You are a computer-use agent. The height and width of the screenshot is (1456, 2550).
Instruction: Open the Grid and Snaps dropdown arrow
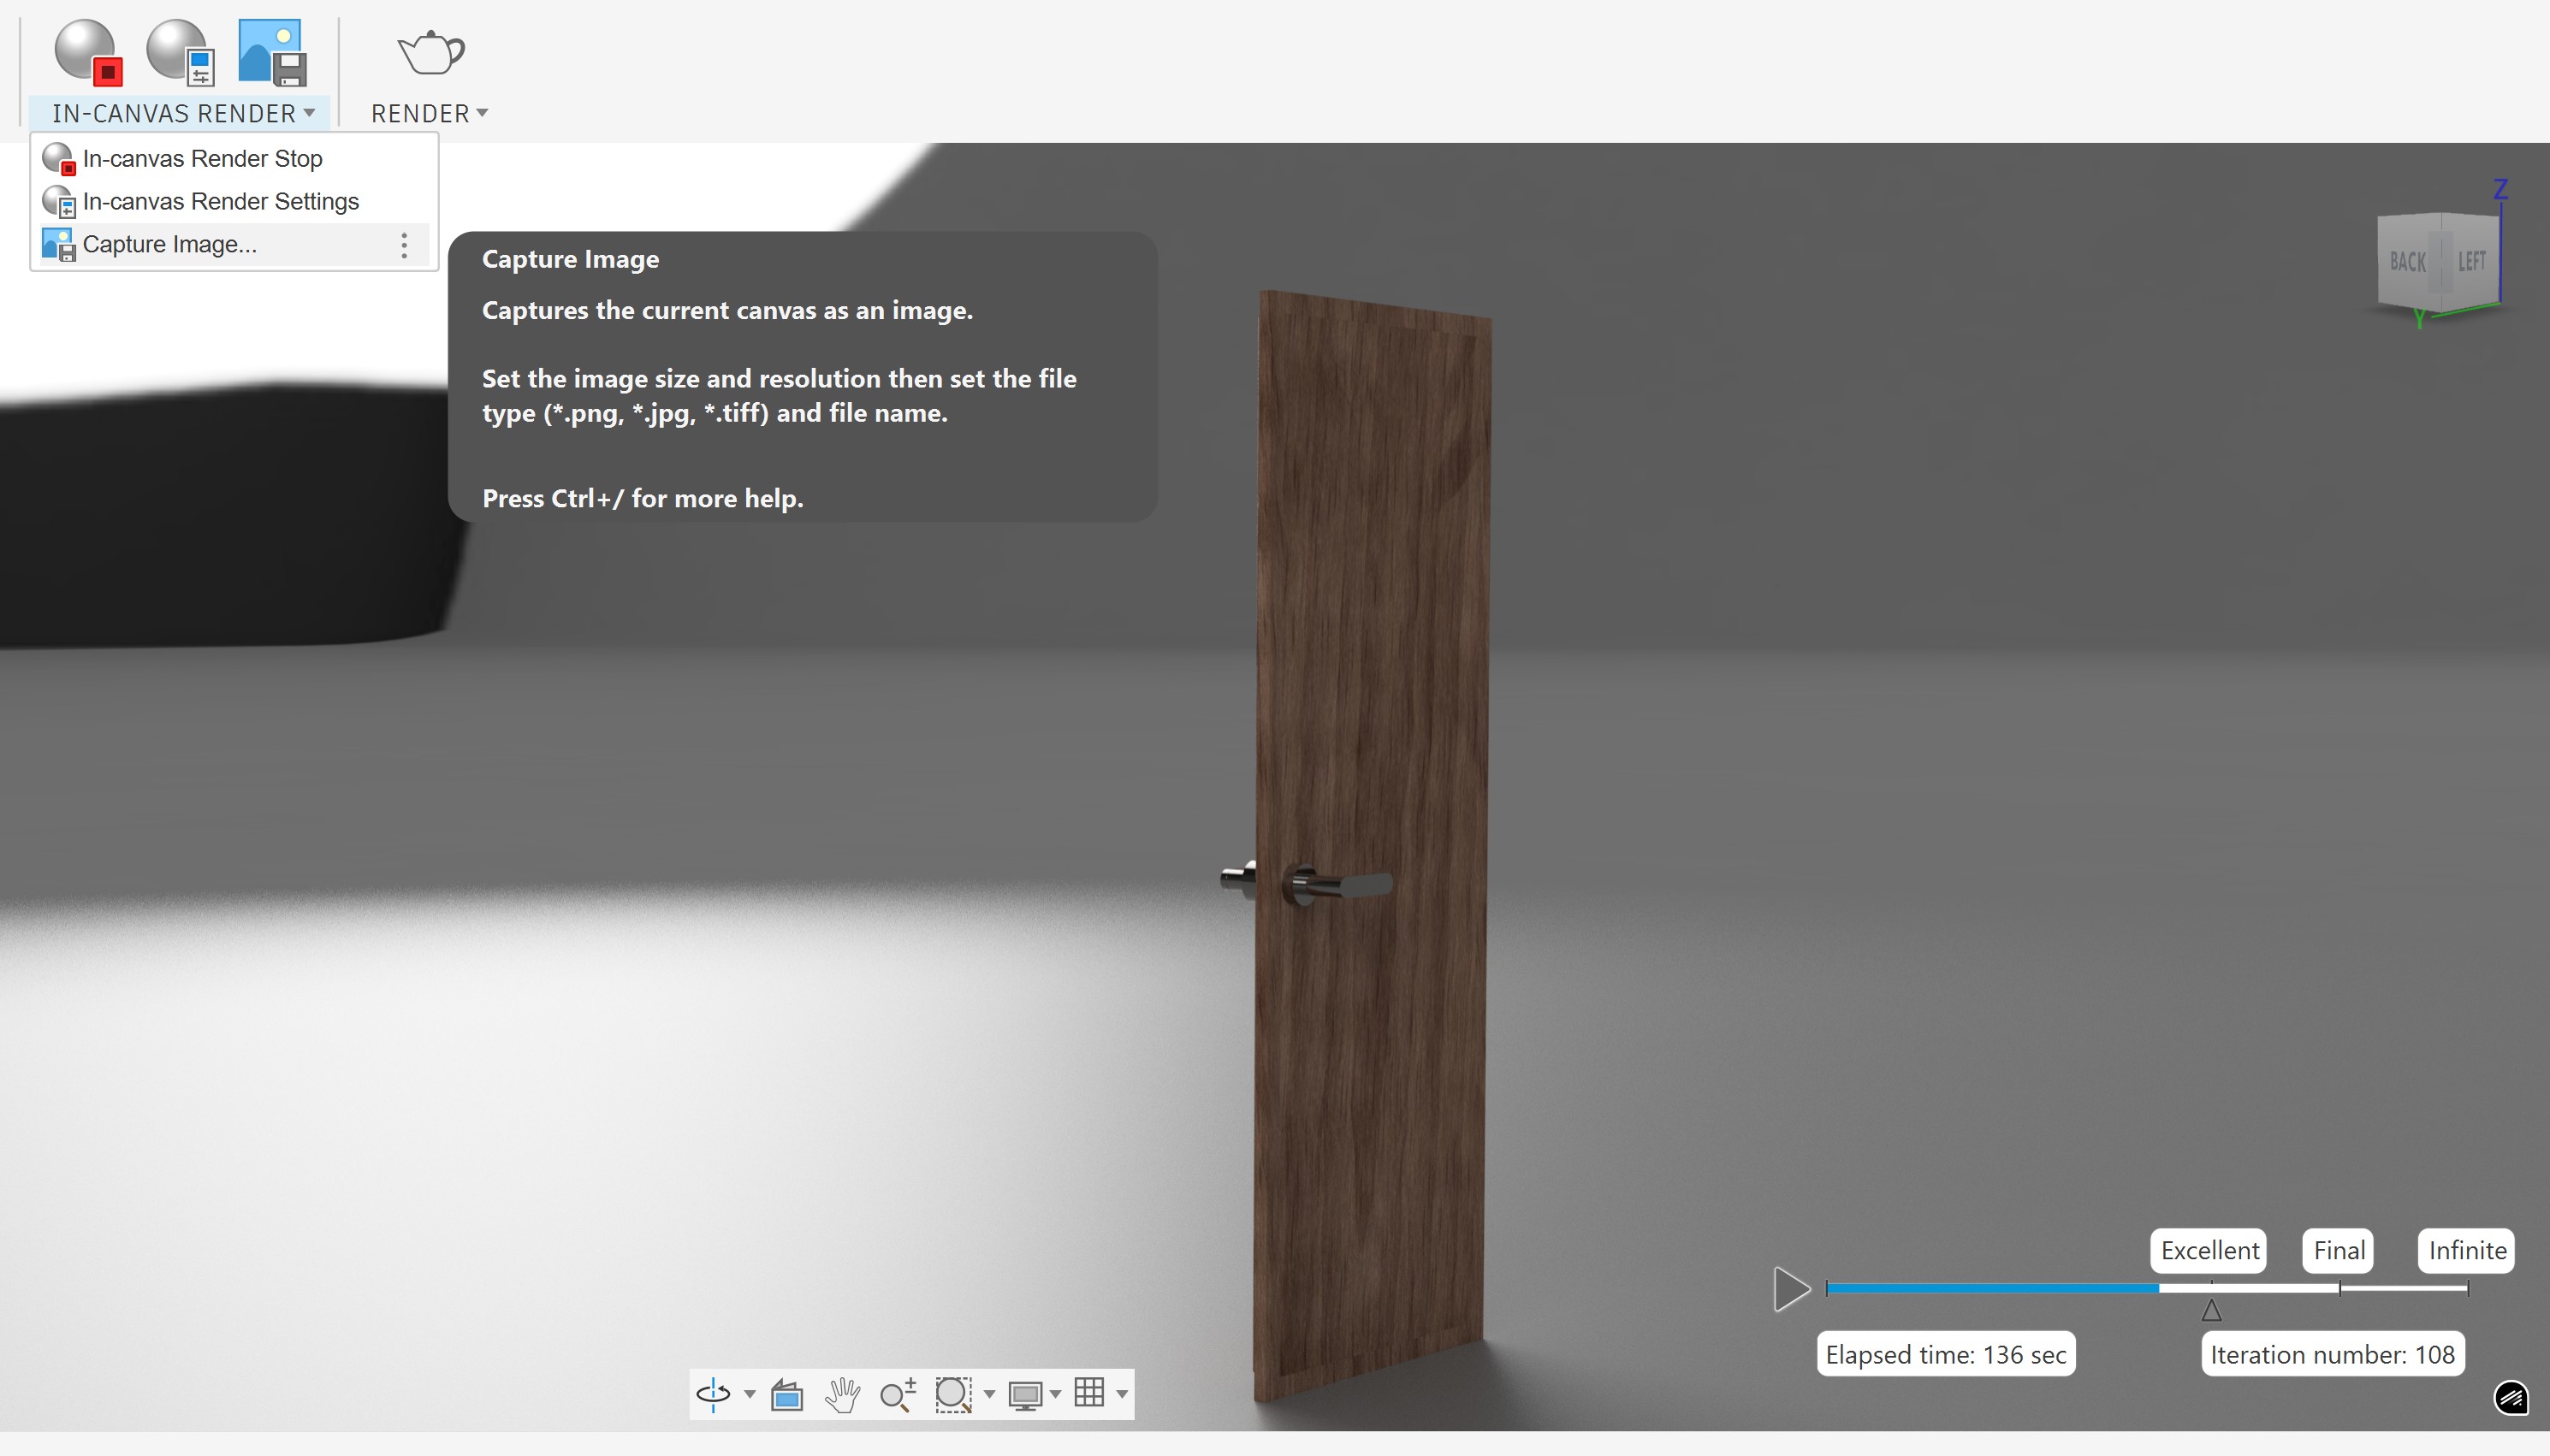point(1122,1393)
